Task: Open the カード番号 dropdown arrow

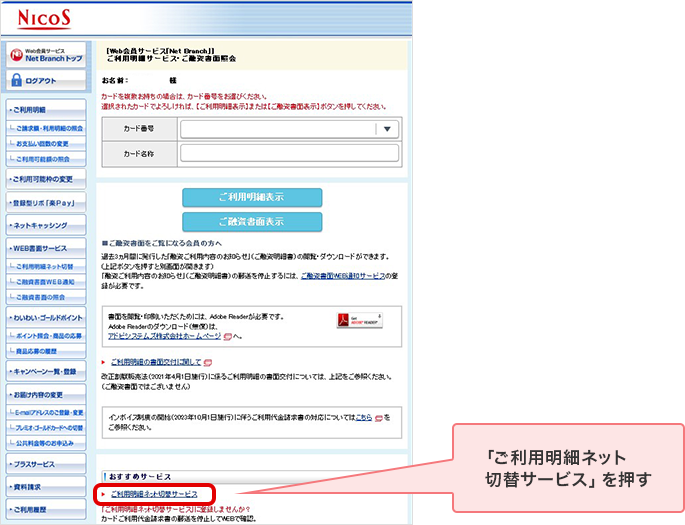Action: coord(387,129)
